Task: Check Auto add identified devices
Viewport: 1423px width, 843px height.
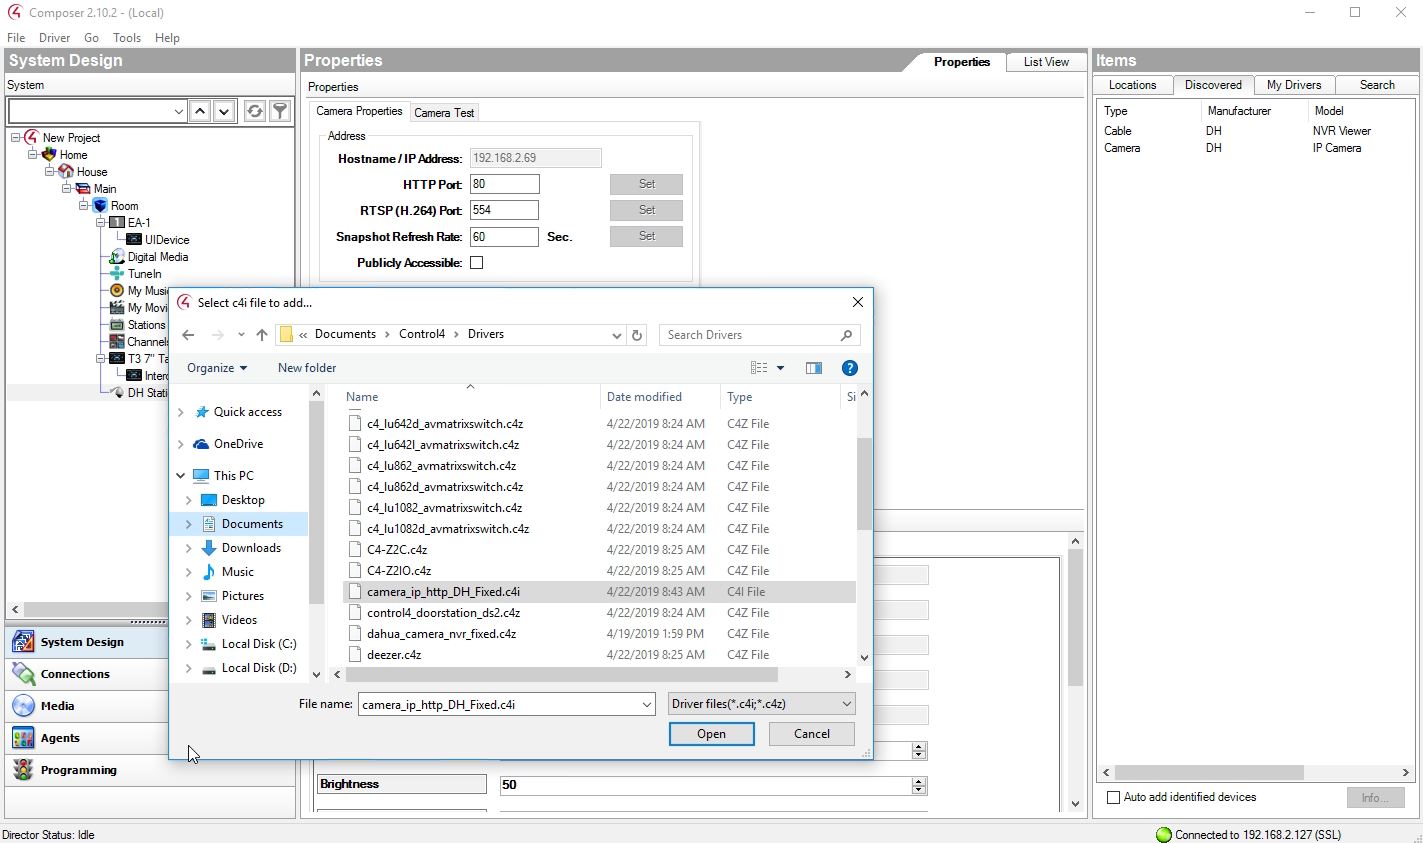Action: click(1114, 797)
